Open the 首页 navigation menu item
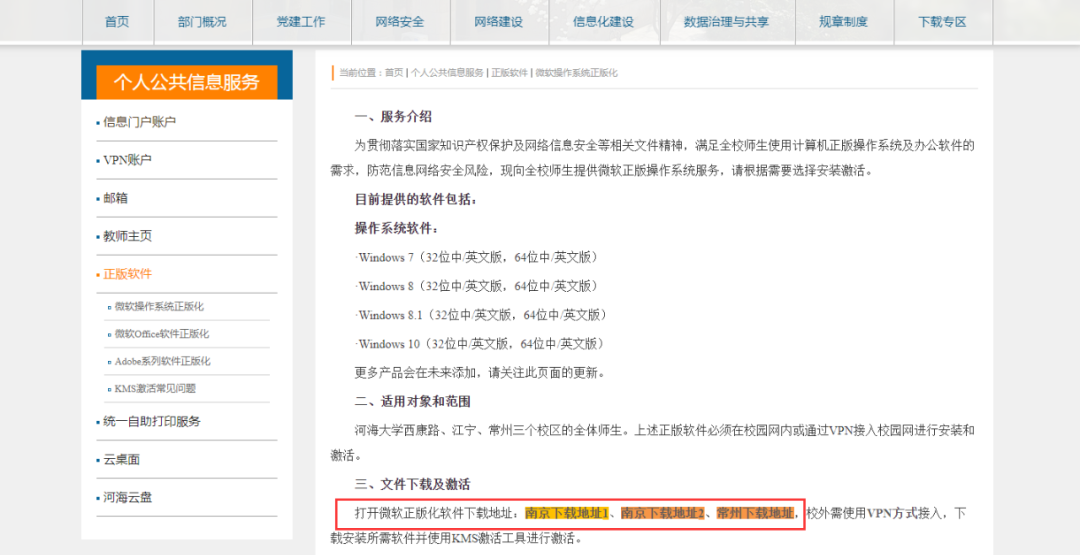Viewport: 1080px width, 555px height. [117, 21]
